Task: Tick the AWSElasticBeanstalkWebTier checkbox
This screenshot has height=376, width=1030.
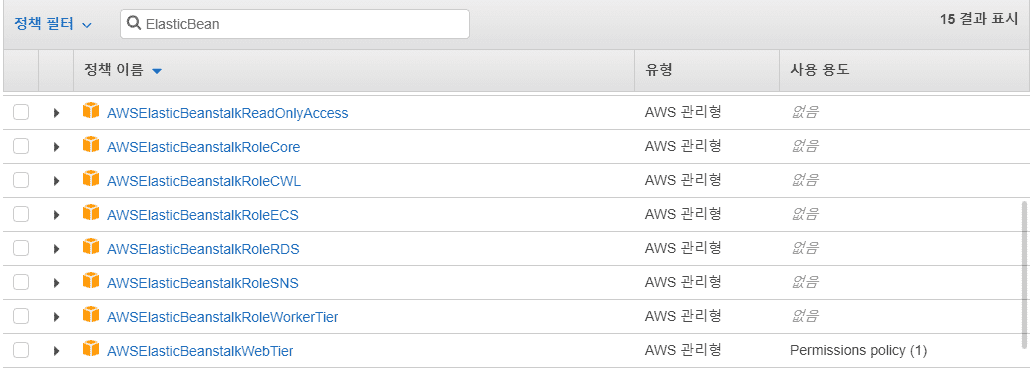Action: (x=21, y=350)
